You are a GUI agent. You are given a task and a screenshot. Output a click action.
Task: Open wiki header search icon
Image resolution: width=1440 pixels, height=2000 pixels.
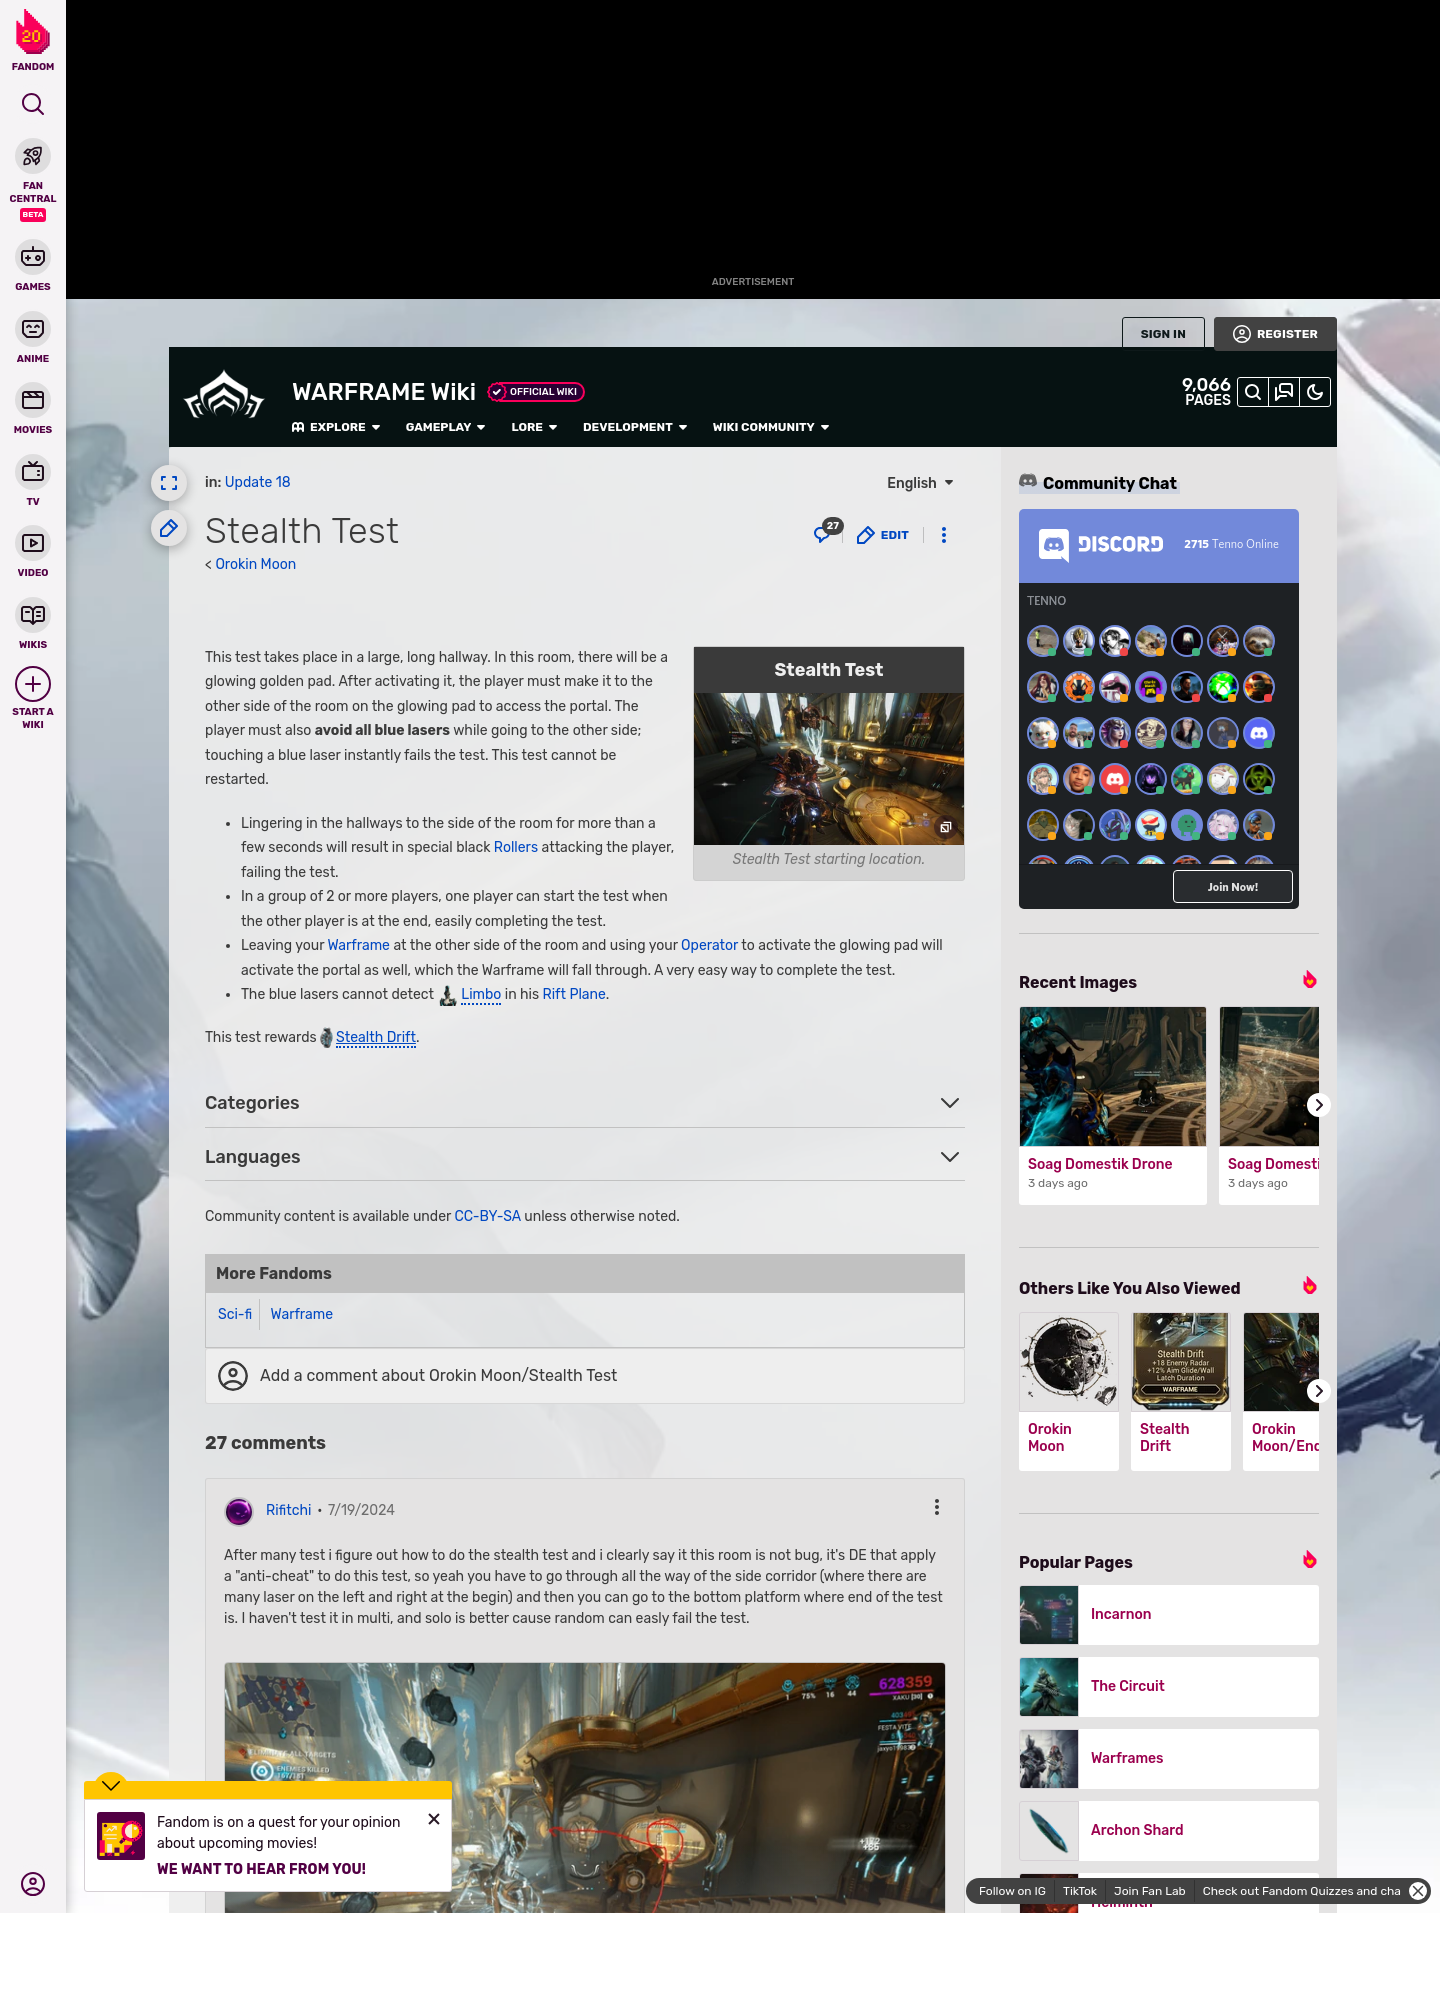pyautogui.click(x=1253, y=392)
